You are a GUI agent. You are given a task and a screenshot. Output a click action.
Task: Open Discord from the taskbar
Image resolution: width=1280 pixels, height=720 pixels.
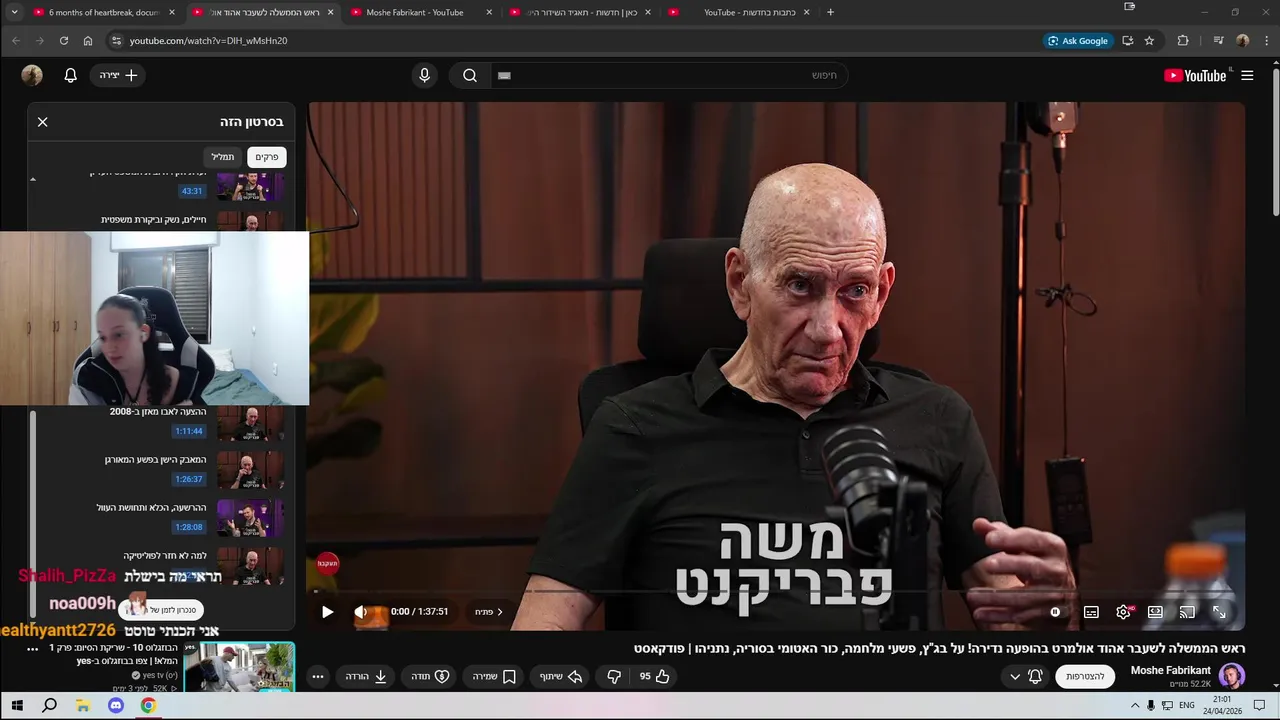(x=115, y=706)
